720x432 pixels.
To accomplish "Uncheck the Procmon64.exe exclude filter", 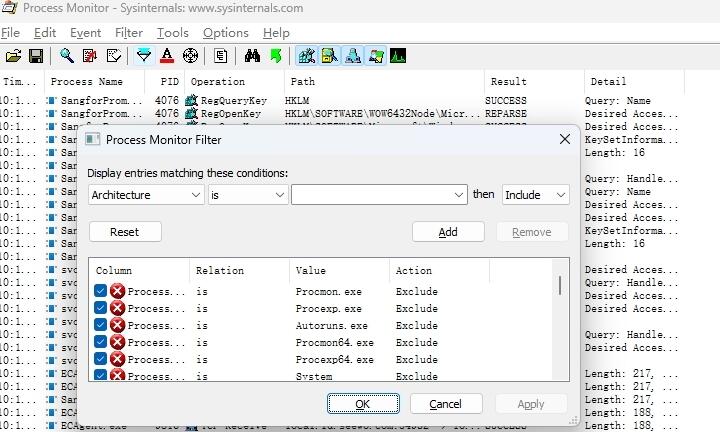I will 100,342.
